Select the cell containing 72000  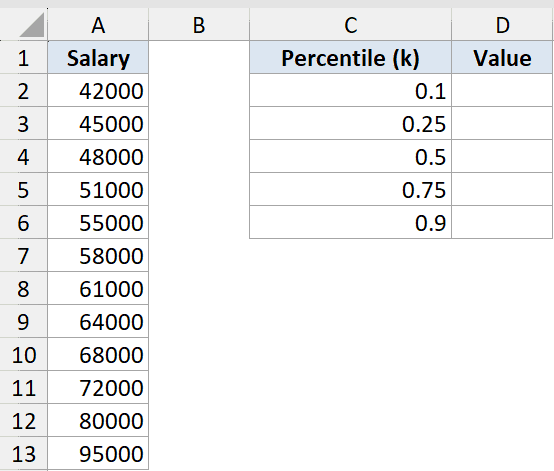(x=98, y=387)
